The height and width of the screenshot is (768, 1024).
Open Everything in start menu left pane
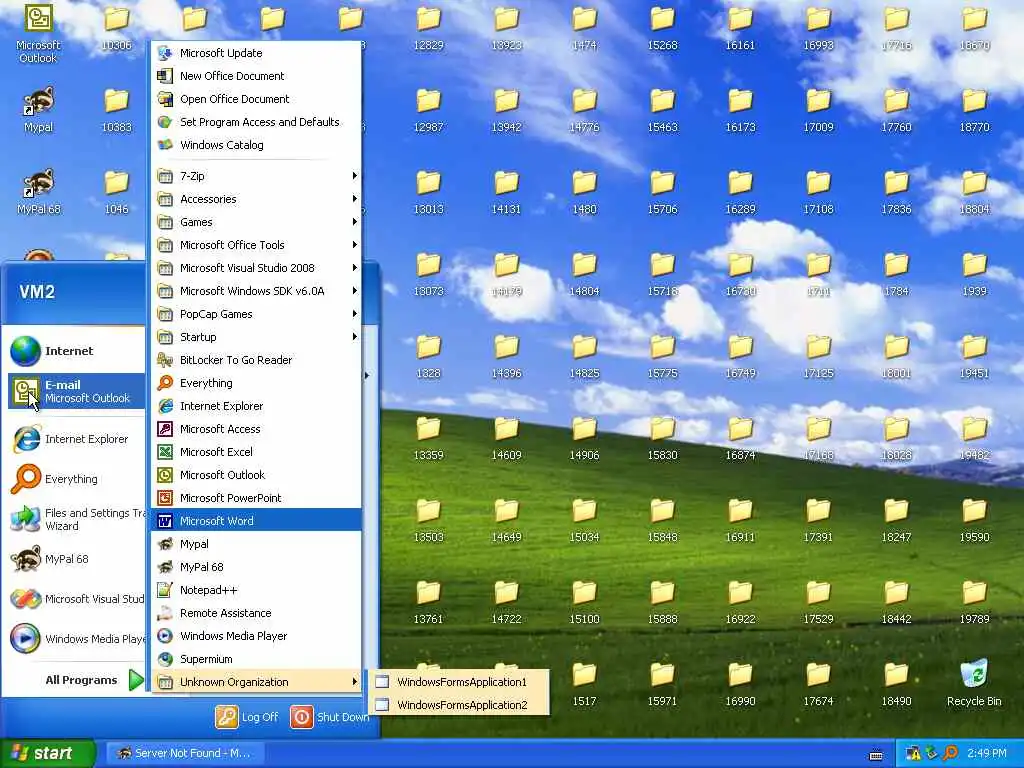(76, 479)
